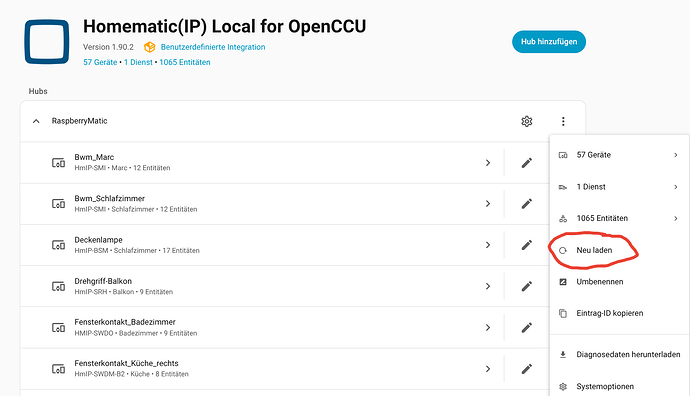
Task: Click entities icon in 1065 Entitäten menu entry
Action: pyautogui.click(x=563, y=218)
